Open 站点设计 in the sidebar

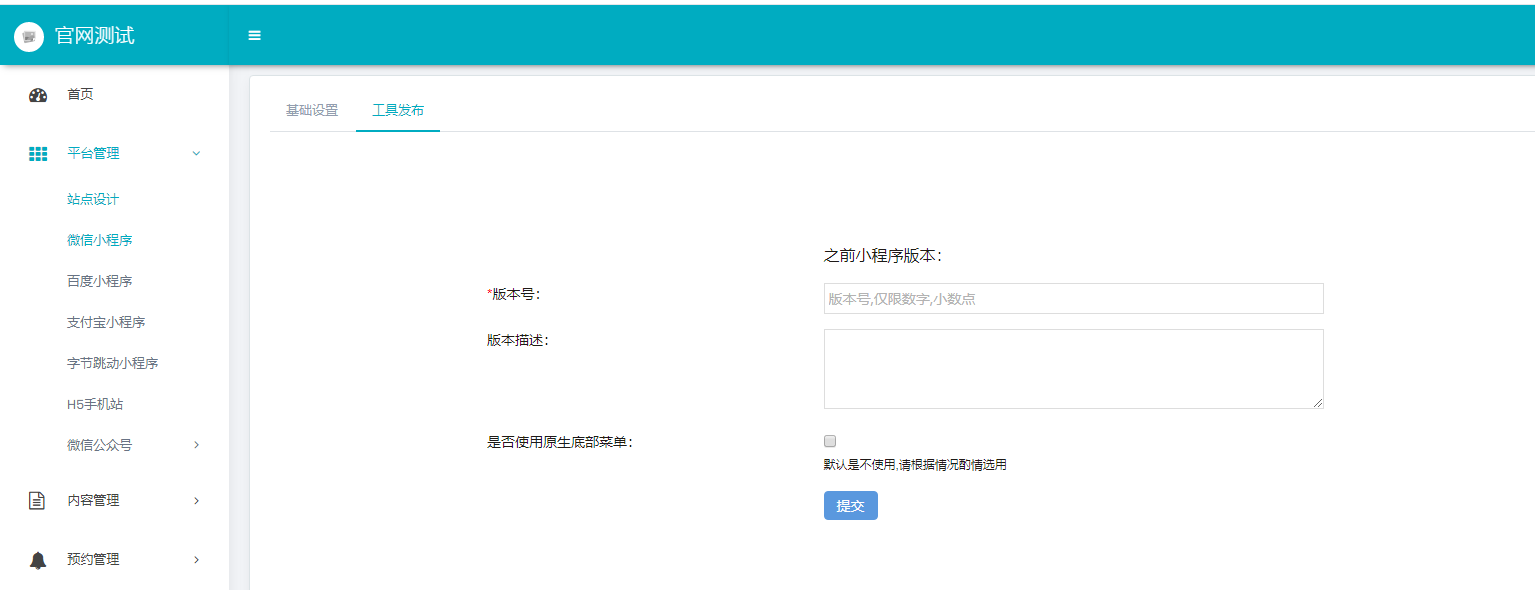pos(93,200)
